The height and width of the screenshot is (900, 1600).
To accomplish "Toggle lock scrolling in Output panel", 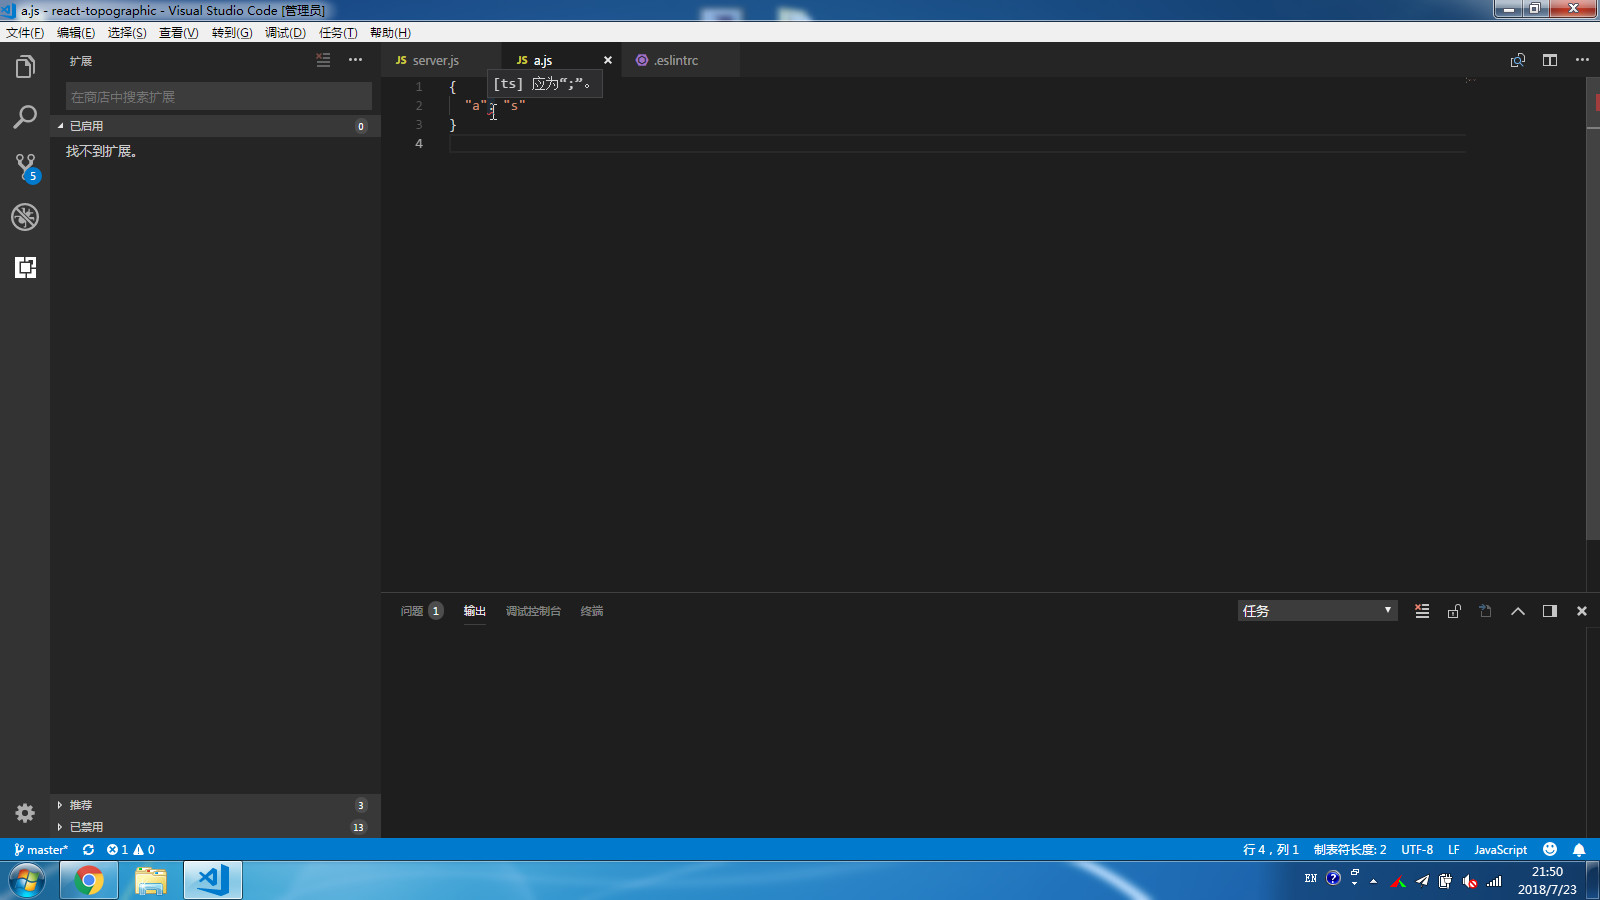I will coord(1453,610).
